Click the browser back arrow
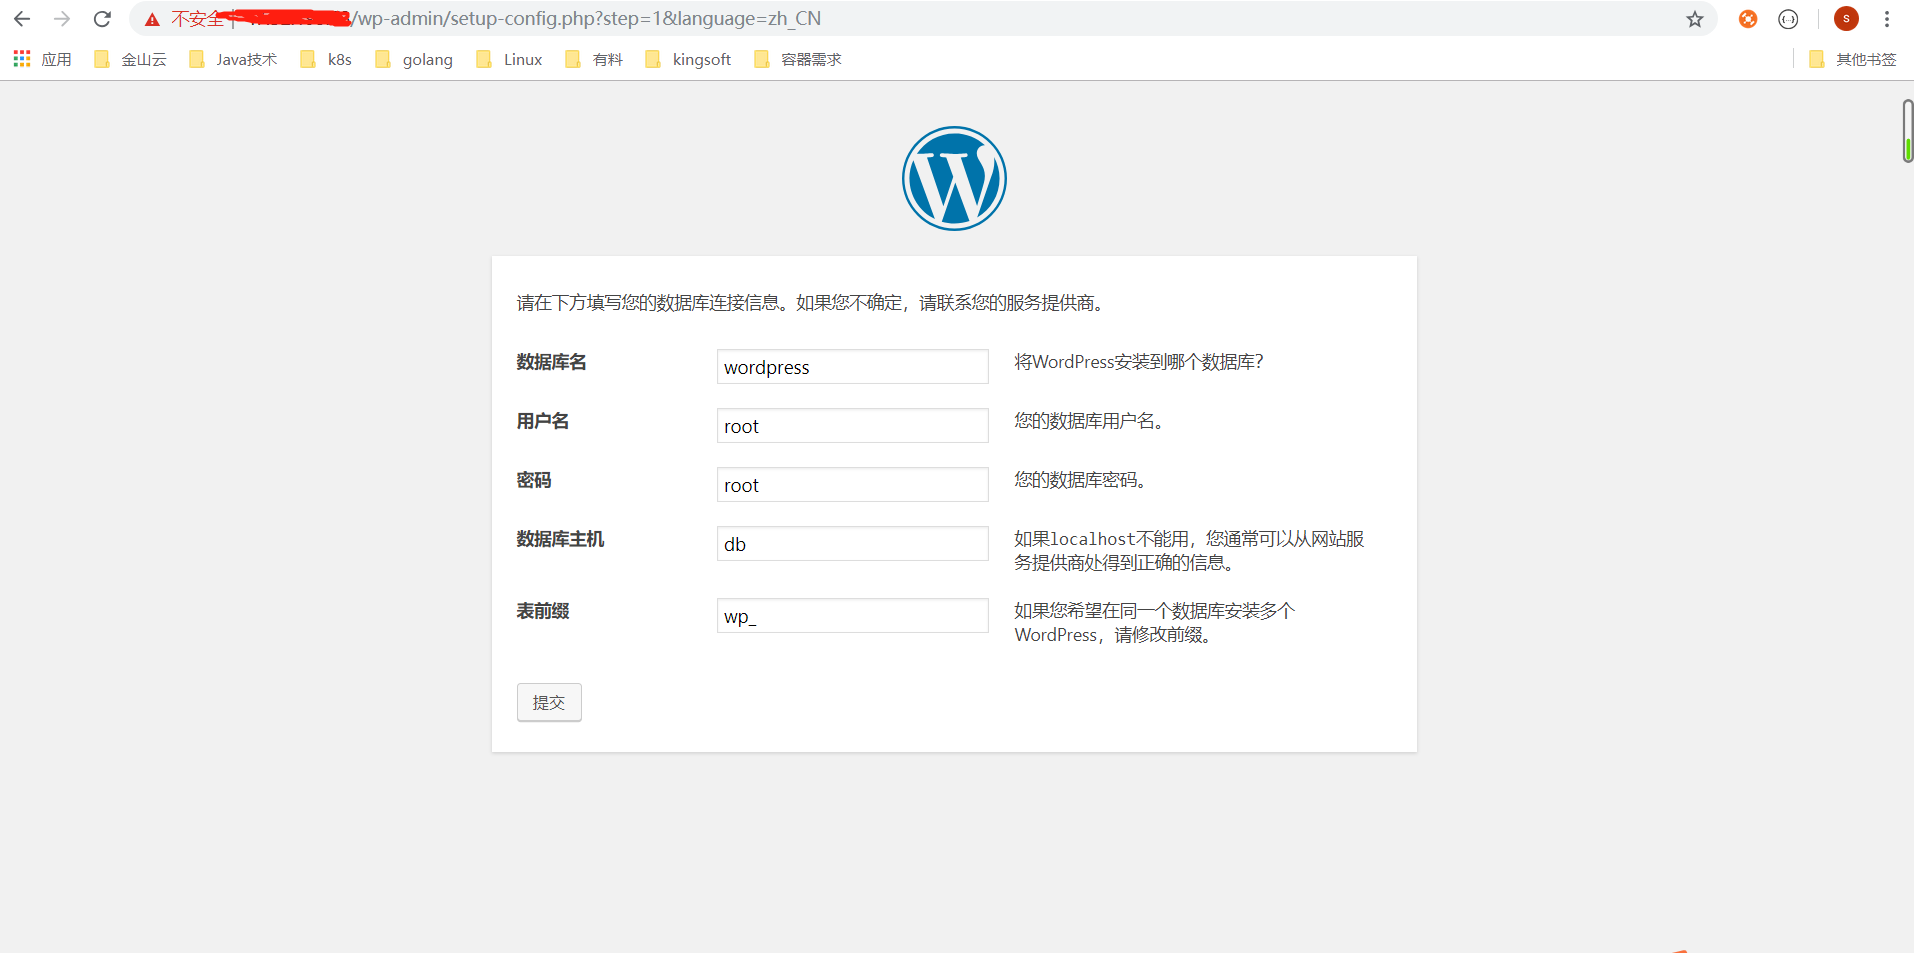Image resolution: width=1914 pixels, height=953 pixels. pos(22,19)
